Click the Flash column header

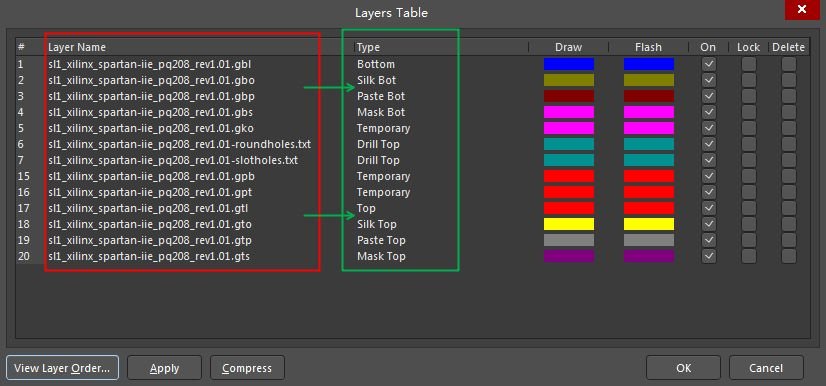648,47
